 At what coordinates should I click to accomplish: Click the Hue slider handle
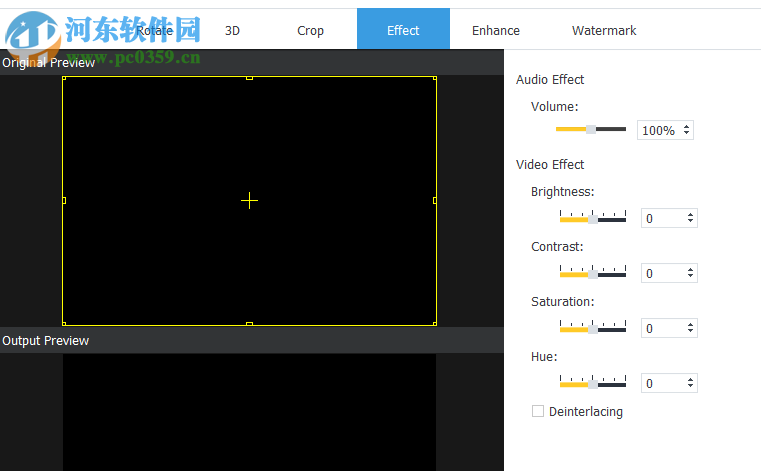coord(593,384)
